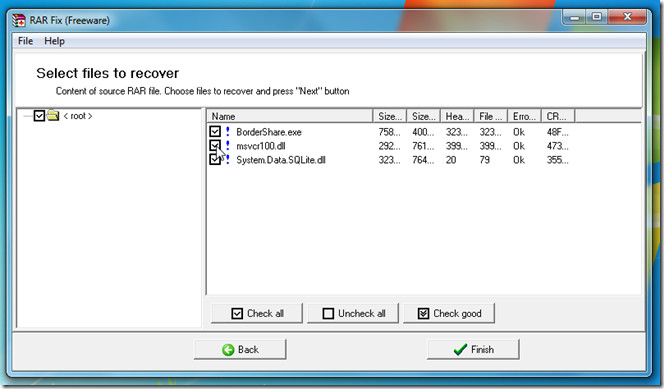This screenshot has width=664, height=389.
Task: Uncheck the msvcr100.dll checkbox
Action: pos(215,146)
